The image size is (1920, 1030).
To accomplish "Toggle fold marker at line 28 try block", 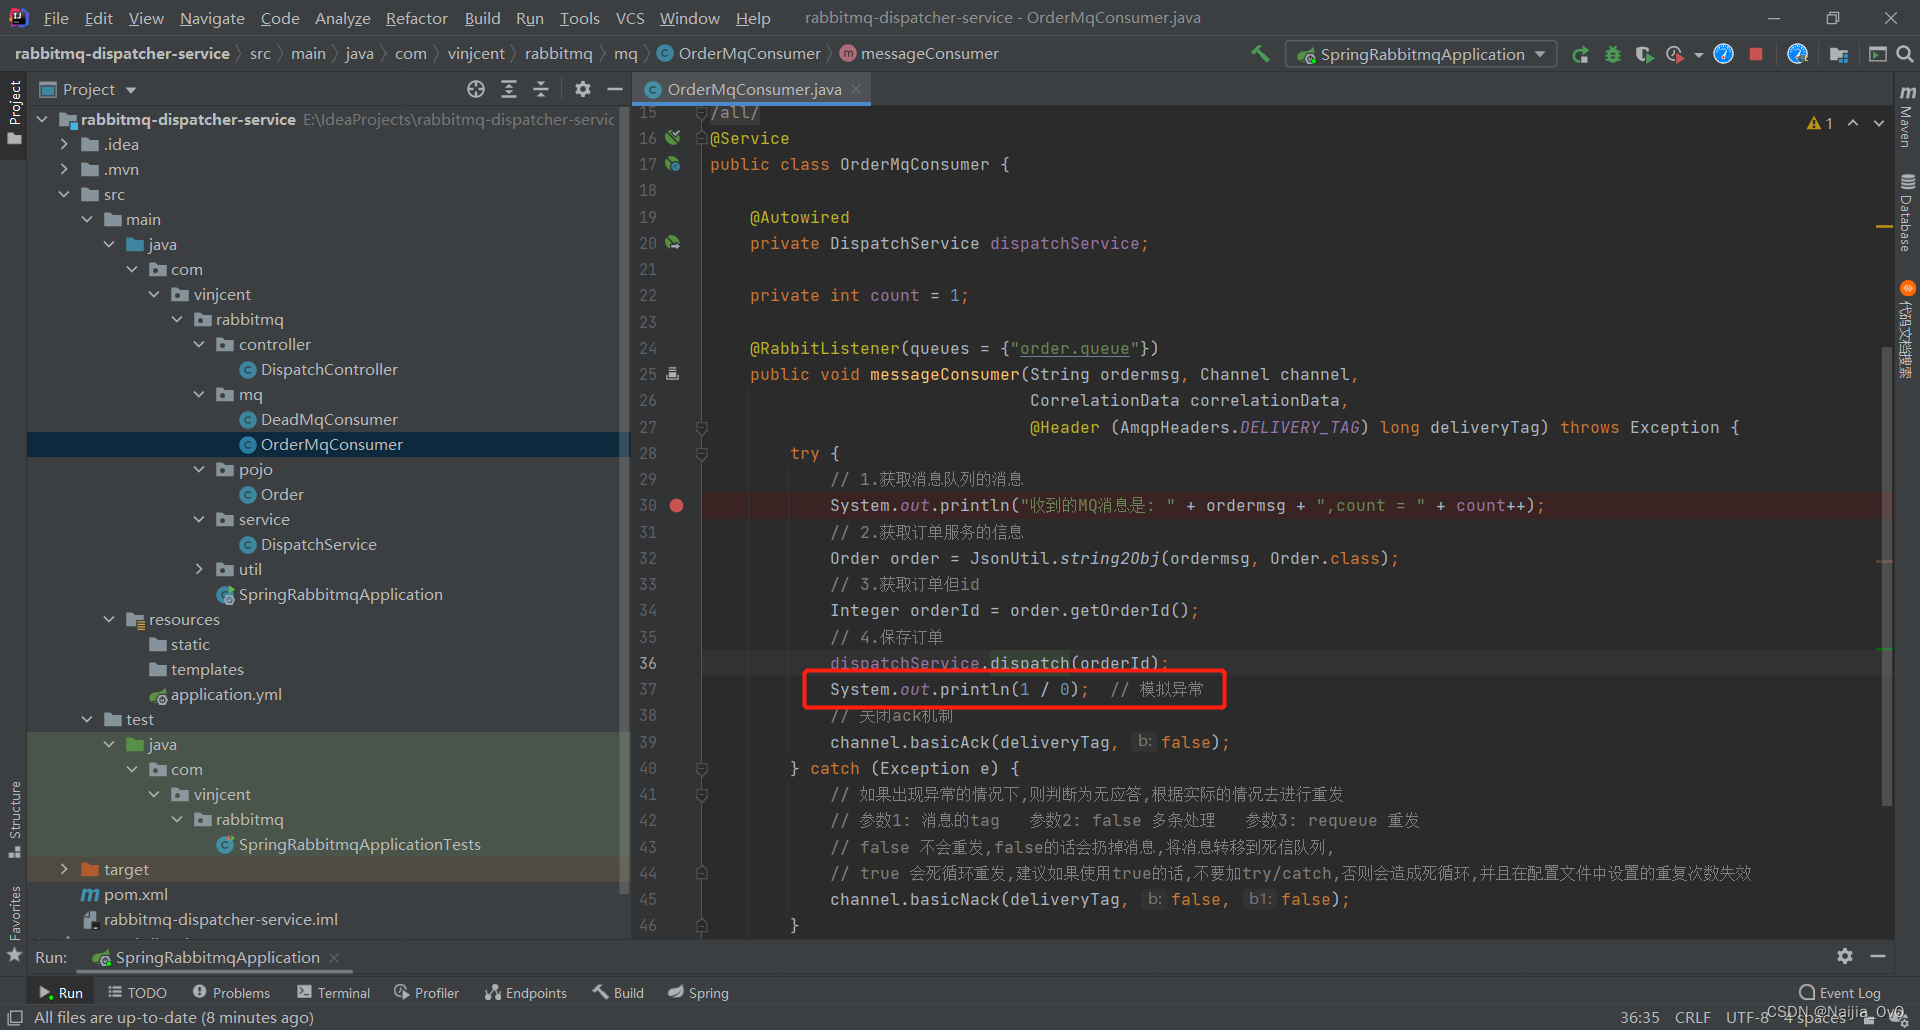I will (x=702, y=453).
